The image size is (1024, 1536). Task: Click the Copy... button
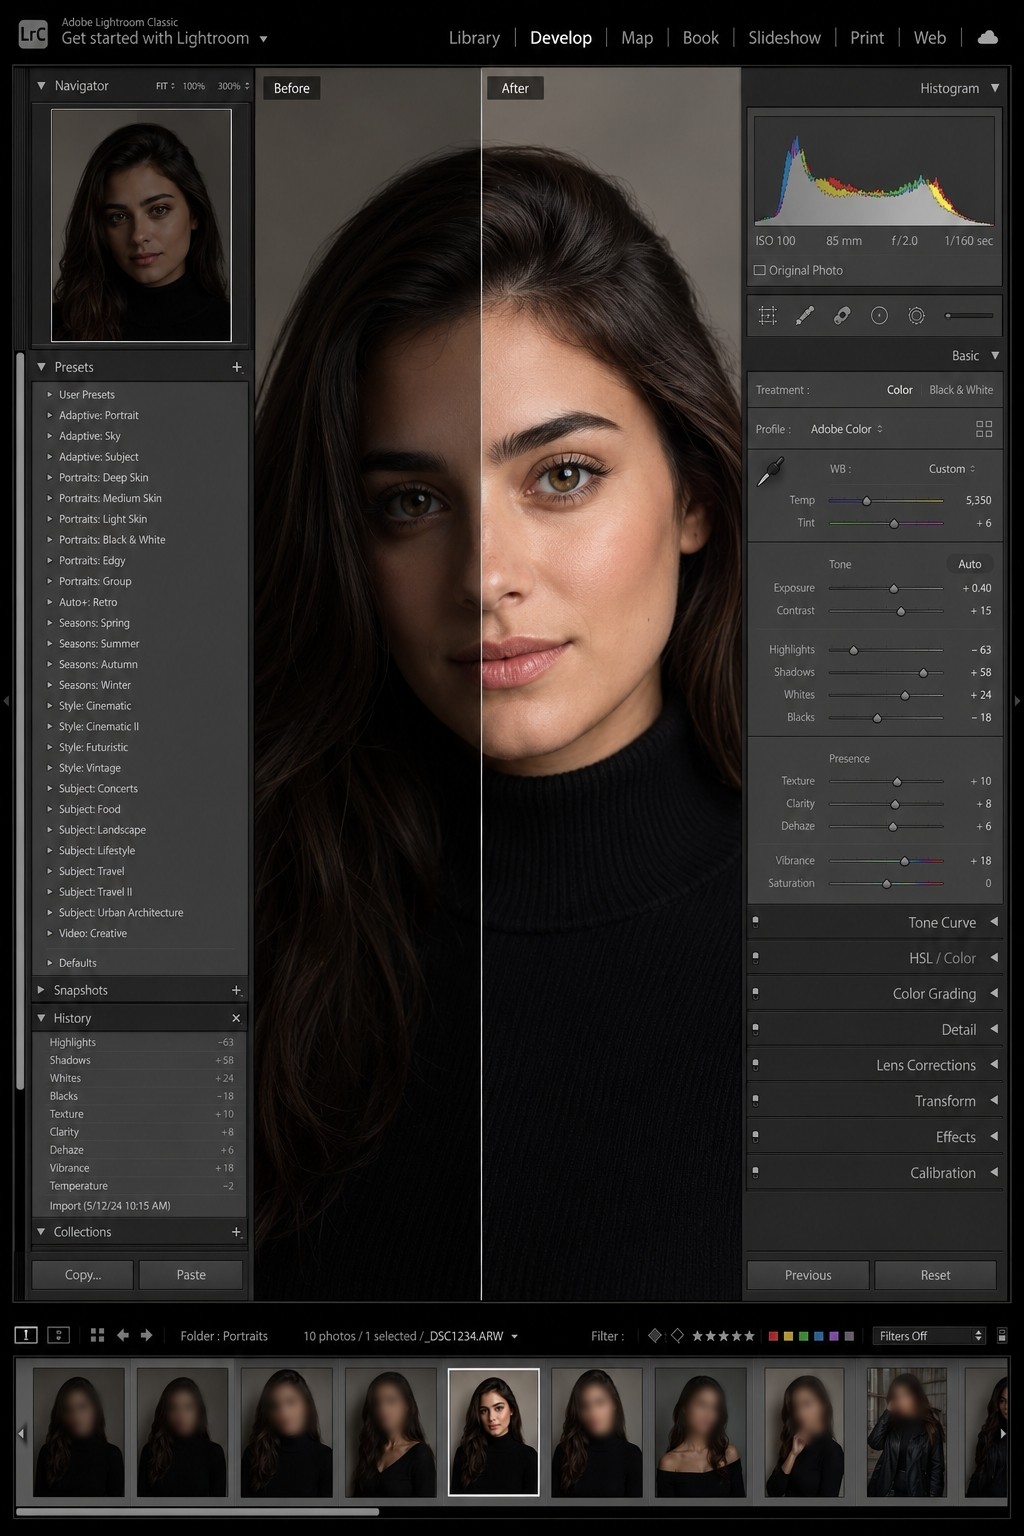(x=82, y=1275)
